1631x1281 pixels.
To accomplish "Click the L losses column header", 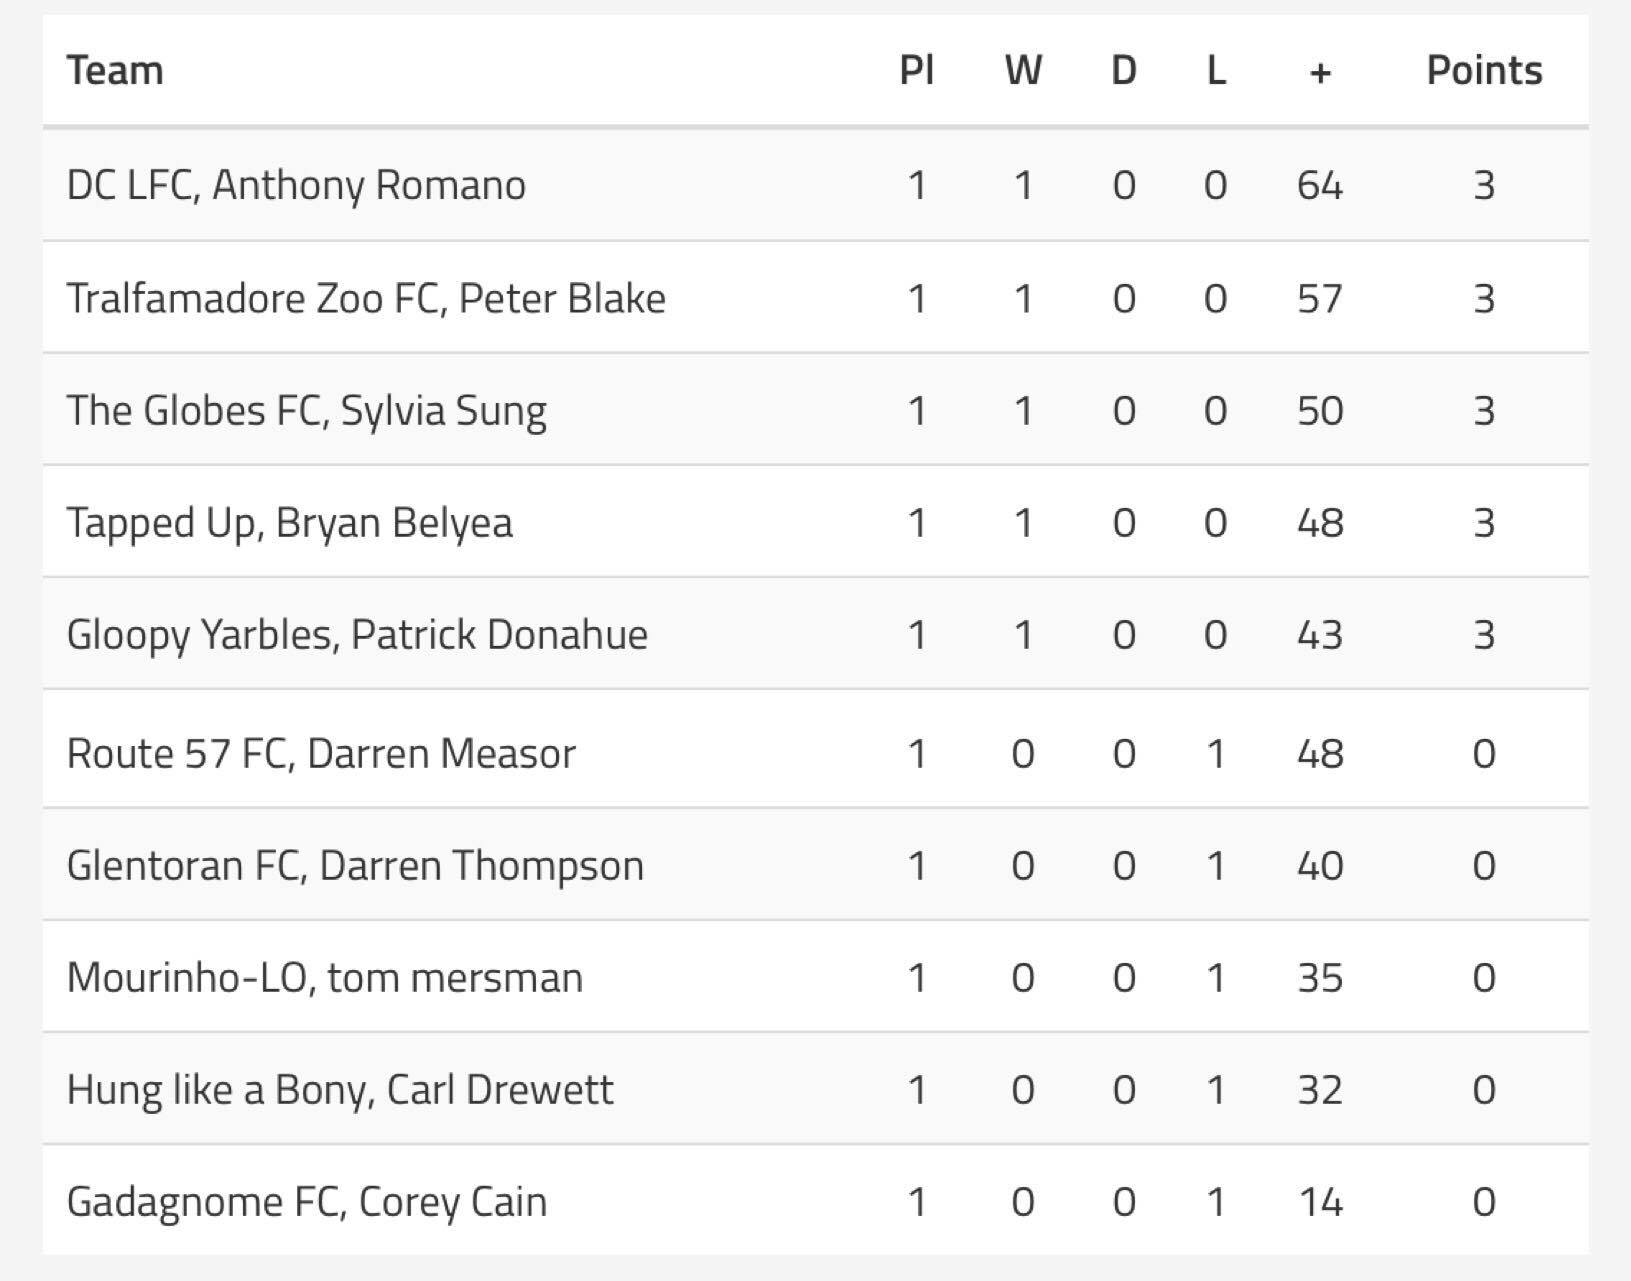I will pyautogui.click(x=1216, y=71).
